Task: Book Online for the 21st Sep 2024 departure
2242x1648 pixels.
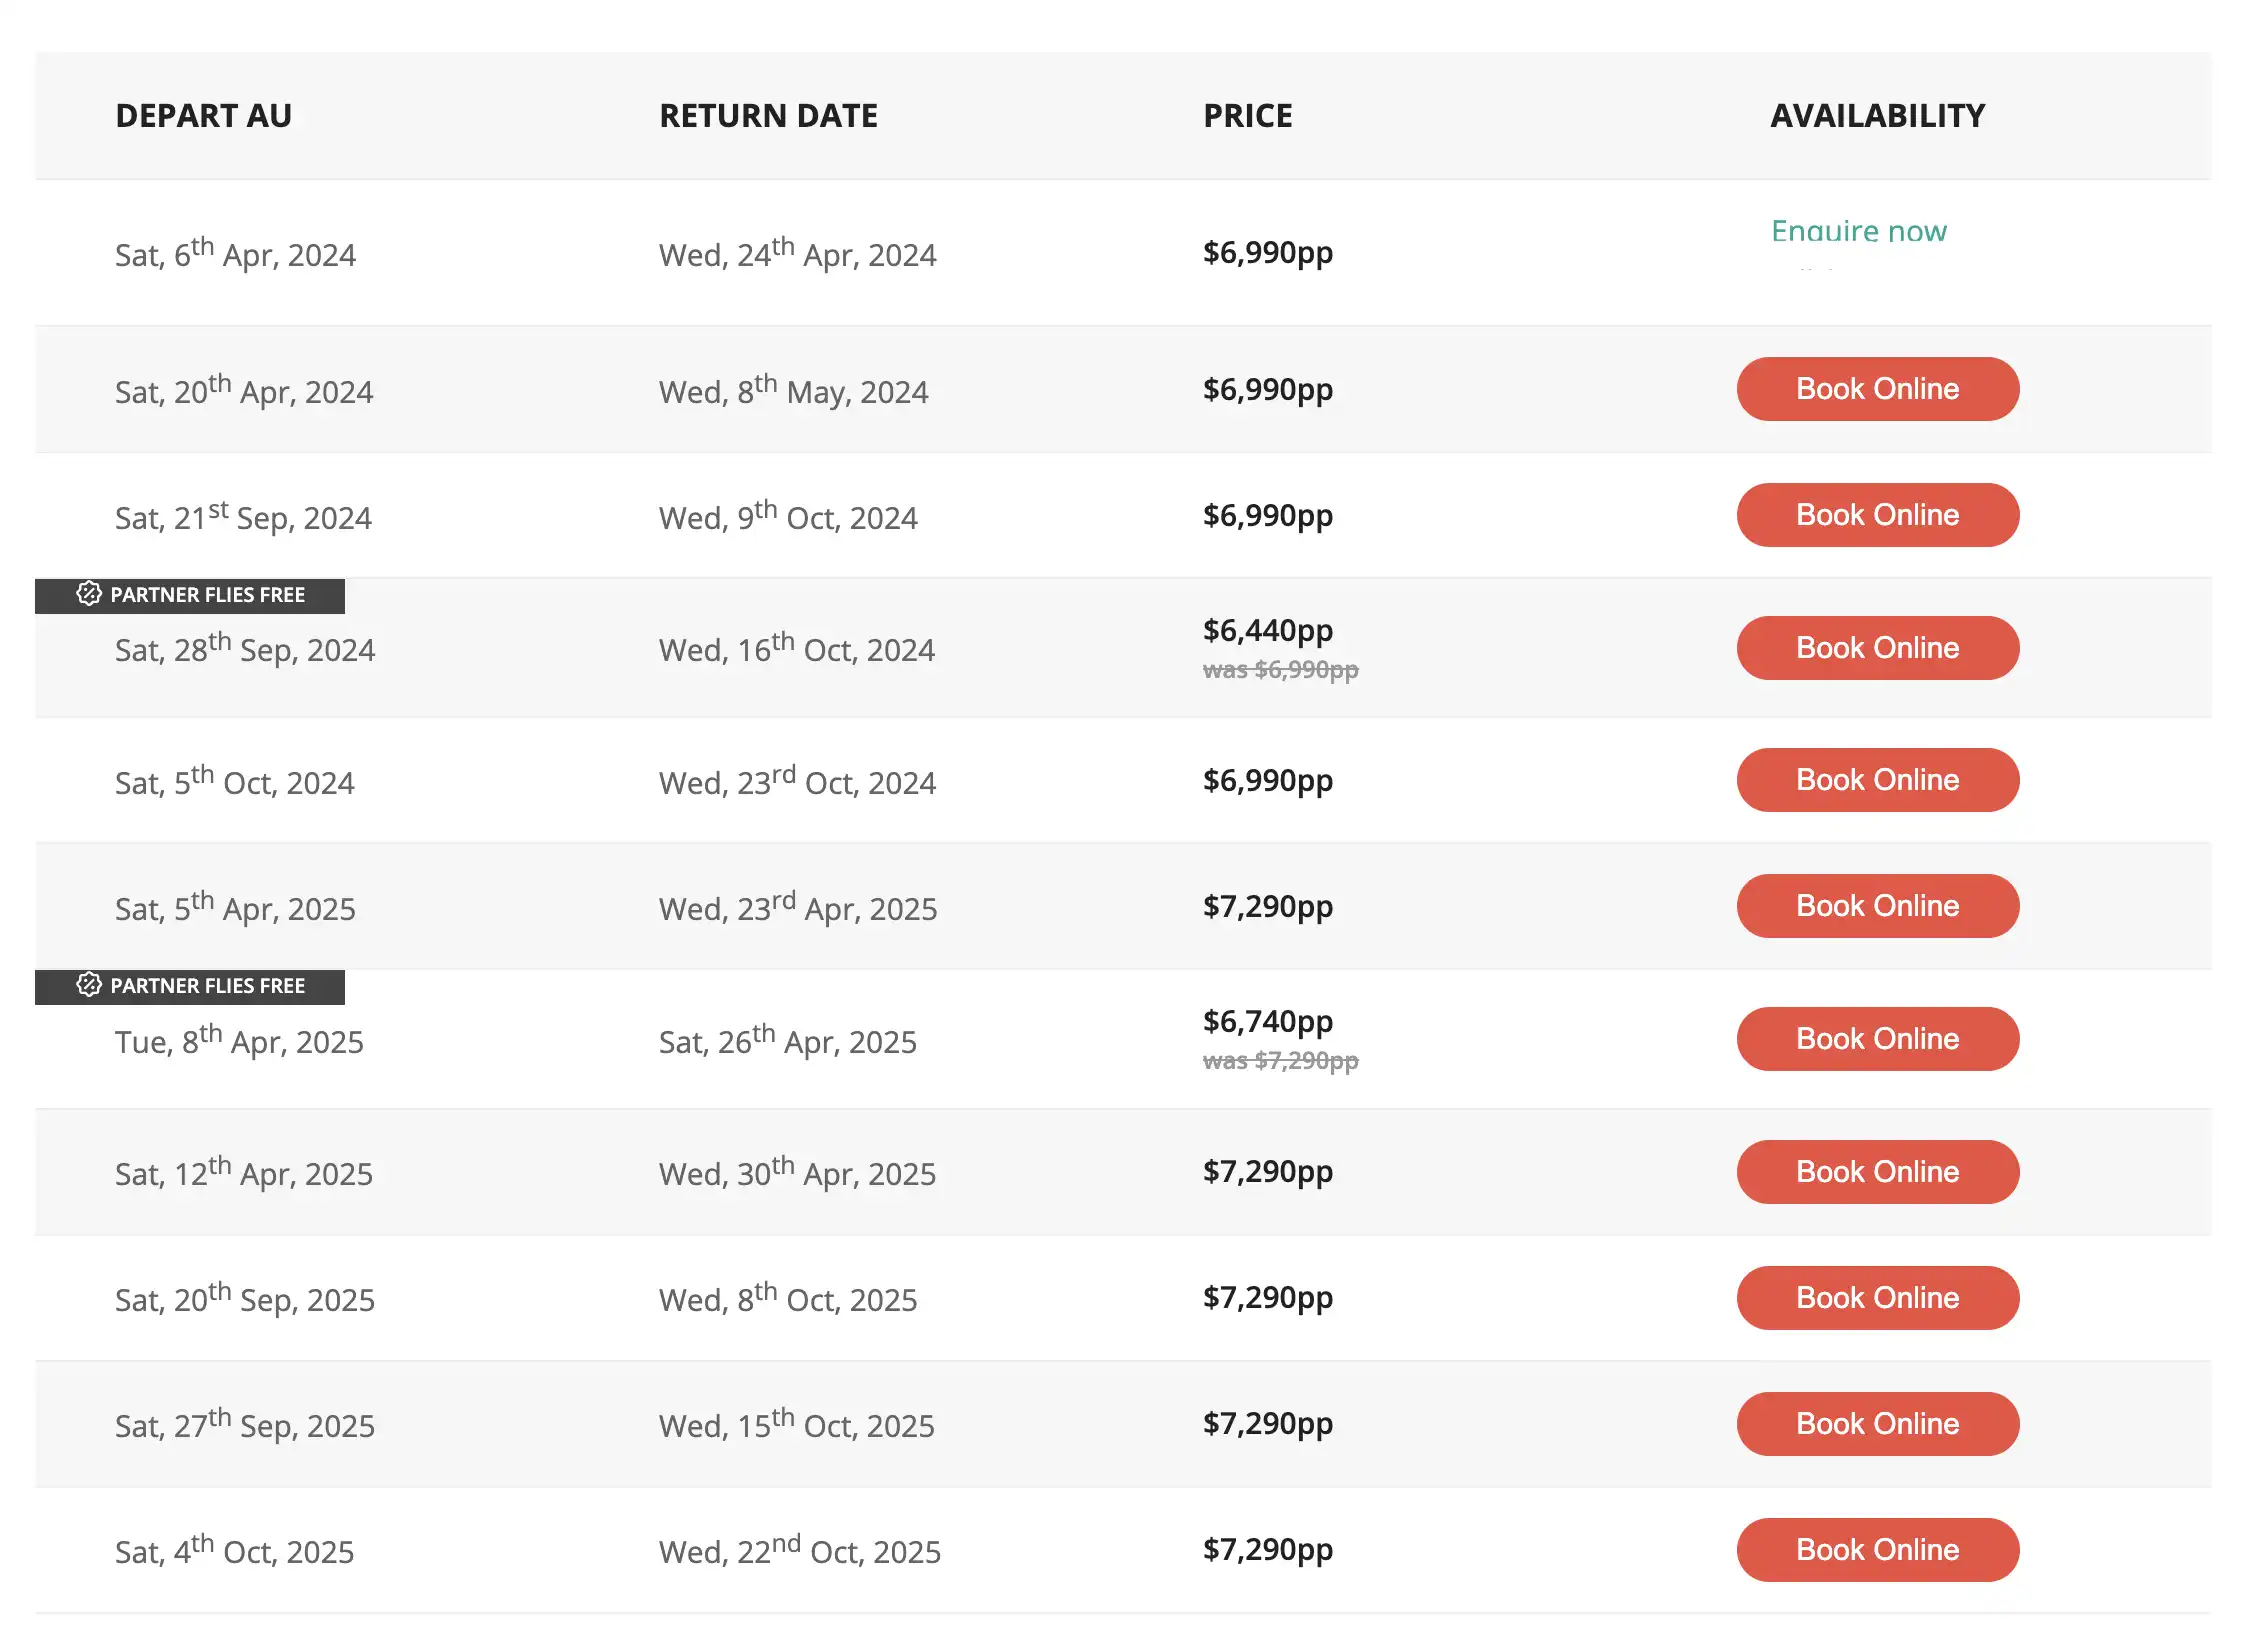Action: 1878,514
